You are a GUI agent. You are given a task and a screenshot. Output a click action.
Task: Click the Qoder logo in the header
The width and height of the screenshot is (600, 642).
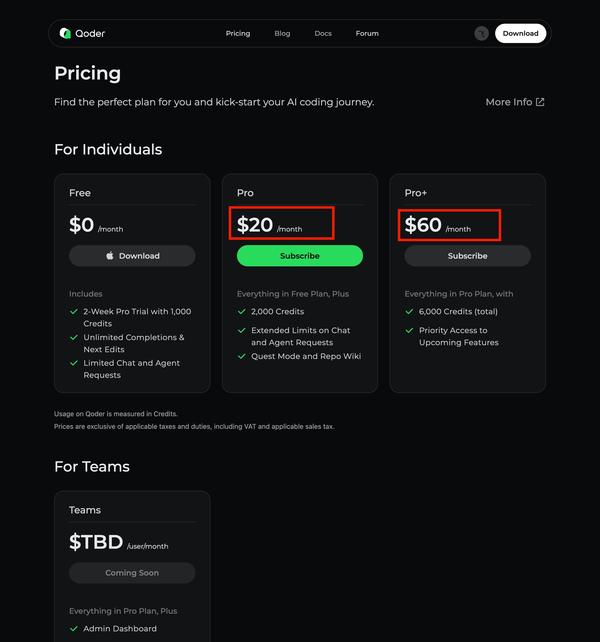(82, 33)
